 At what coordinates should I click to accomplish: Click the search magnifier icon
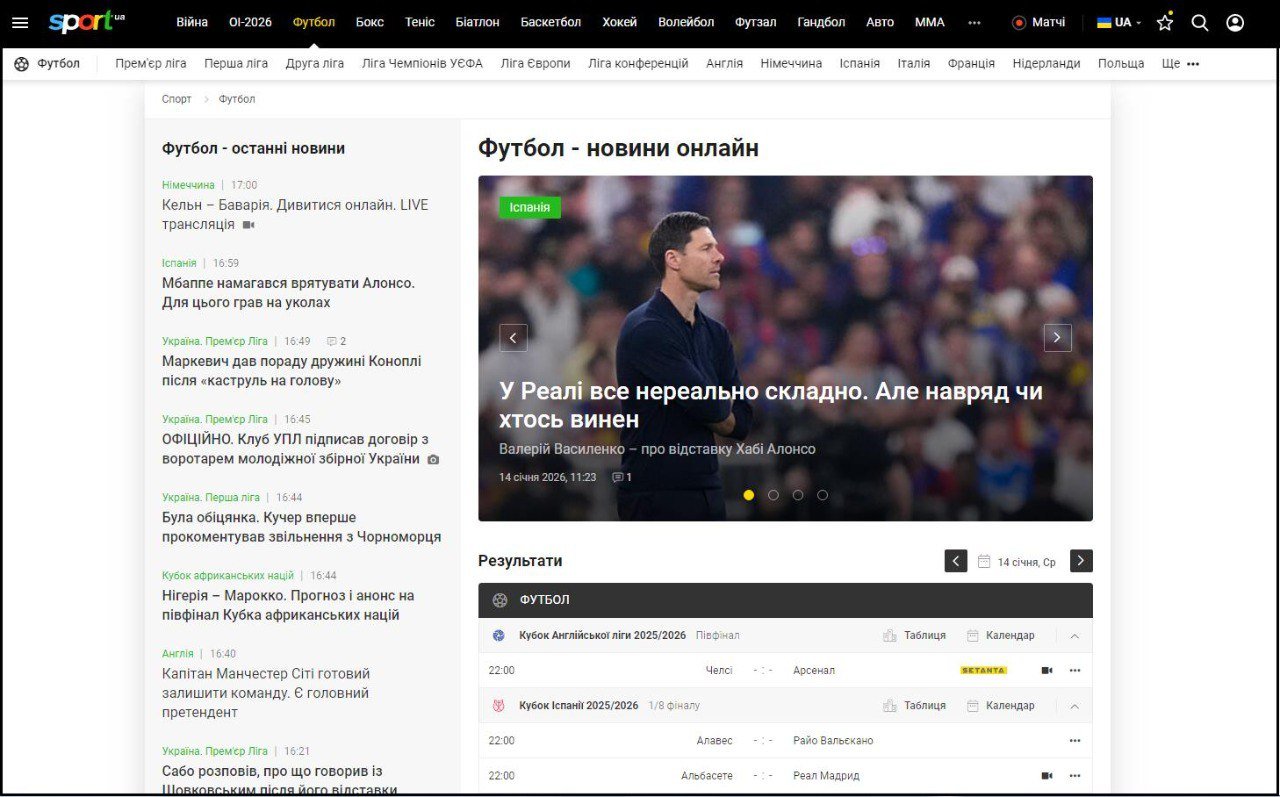(1200, 22)
